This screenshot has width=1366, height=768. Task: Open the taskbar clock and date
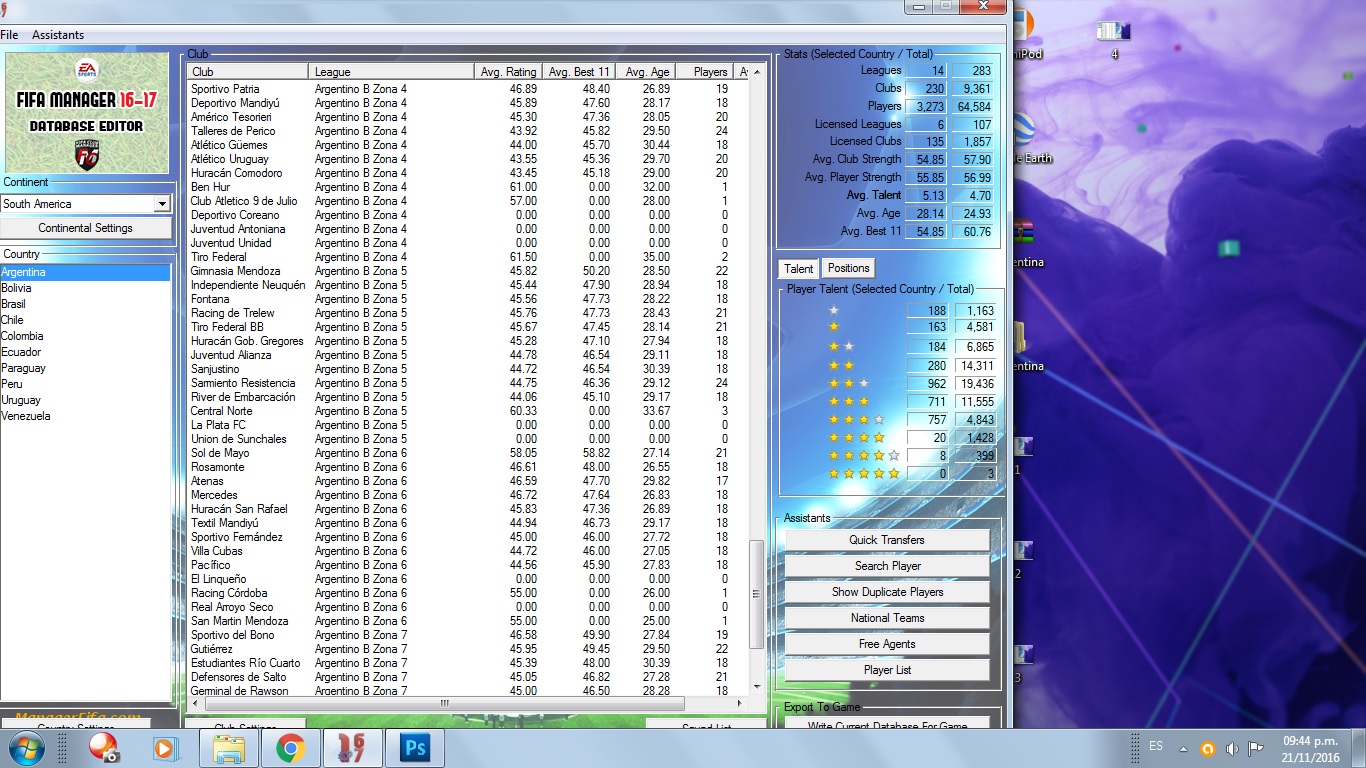click(1311, 749)
